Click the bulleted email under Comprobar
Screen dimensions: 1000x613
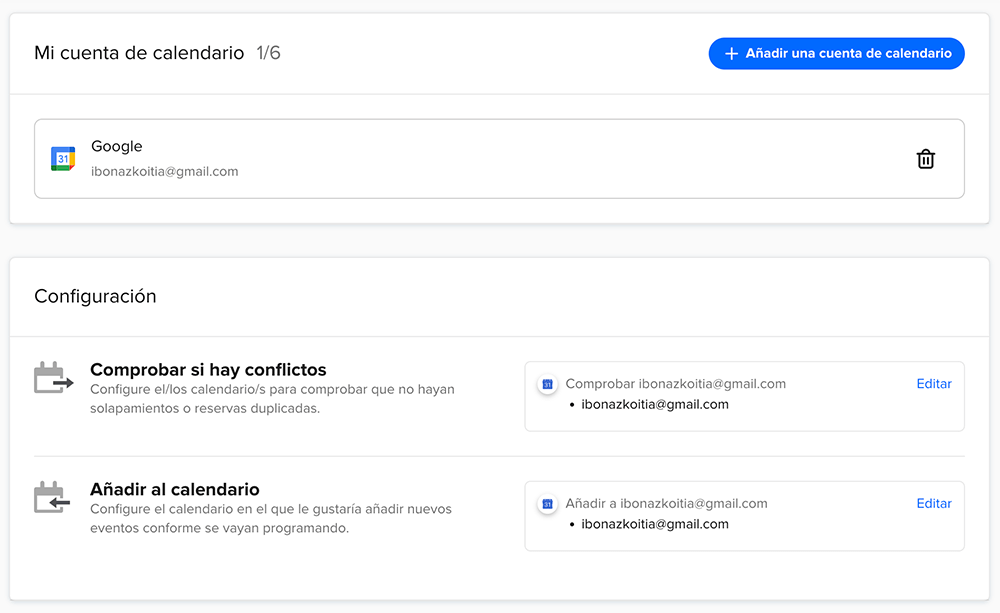[655, 404]
